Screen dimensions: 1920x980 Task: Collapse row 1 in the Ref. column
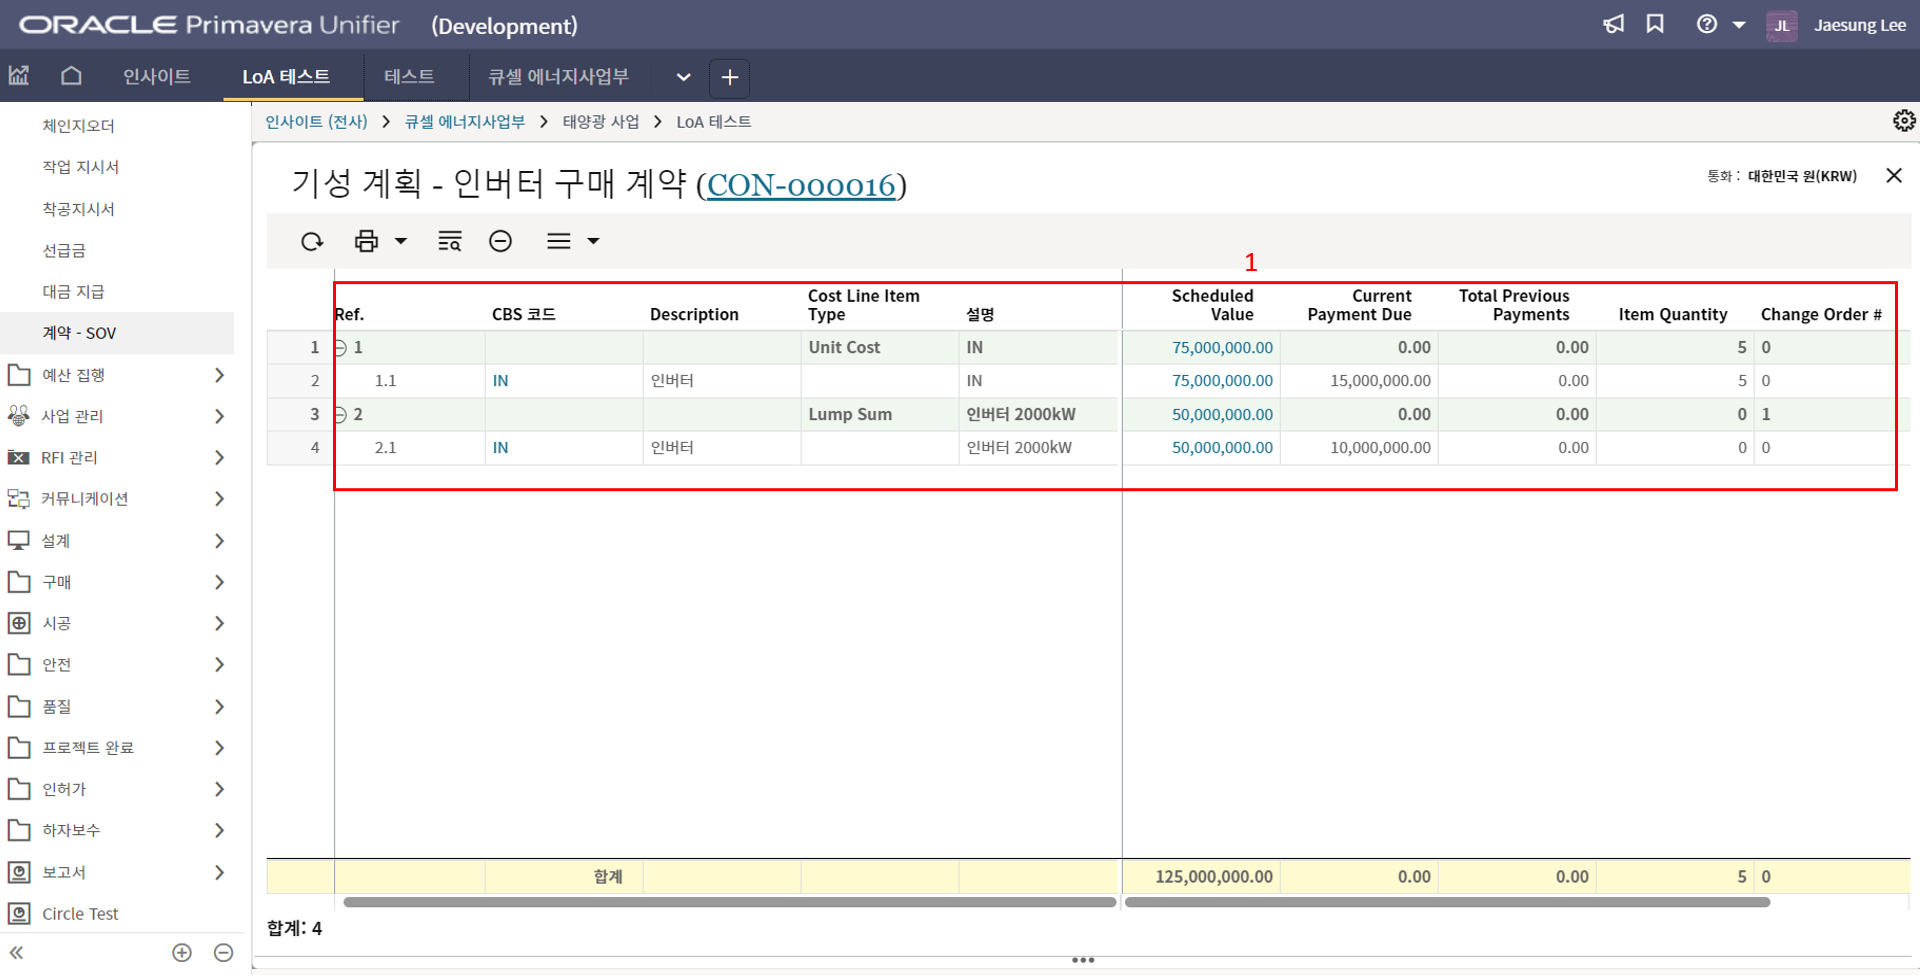pos(341,348)
